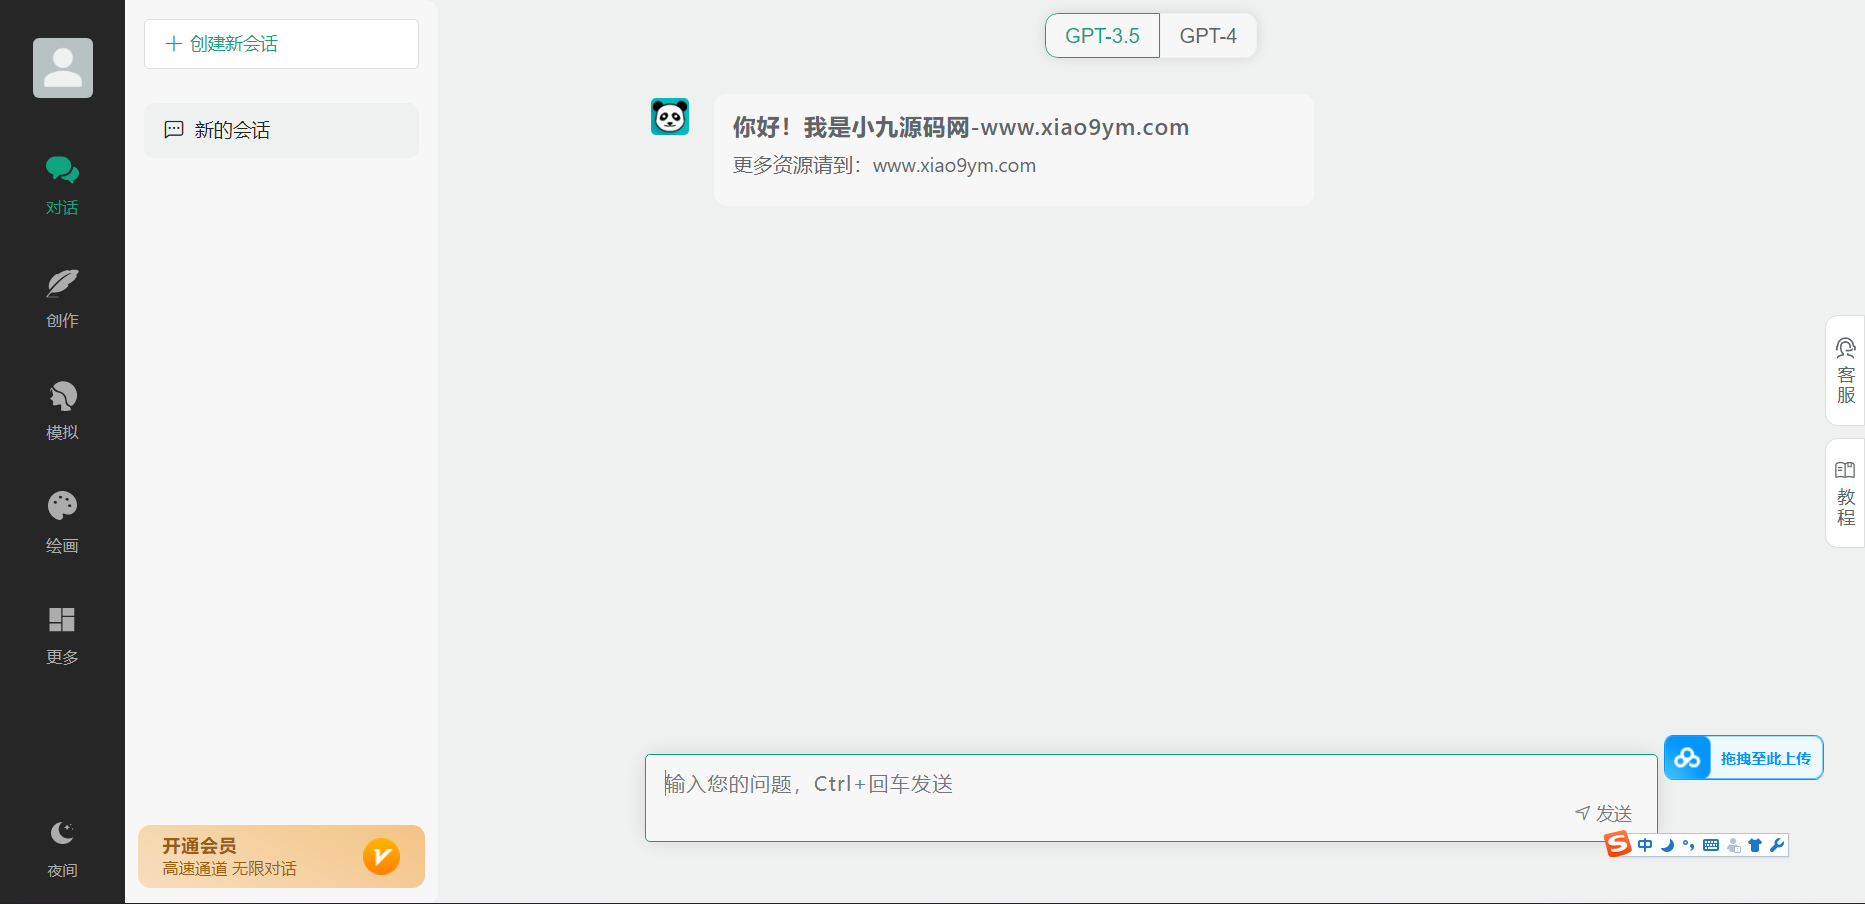Toggle punctuation mode in IME bar
Image resolution: width=1865 pixels, height=904 pixels.
[1689, 846]
